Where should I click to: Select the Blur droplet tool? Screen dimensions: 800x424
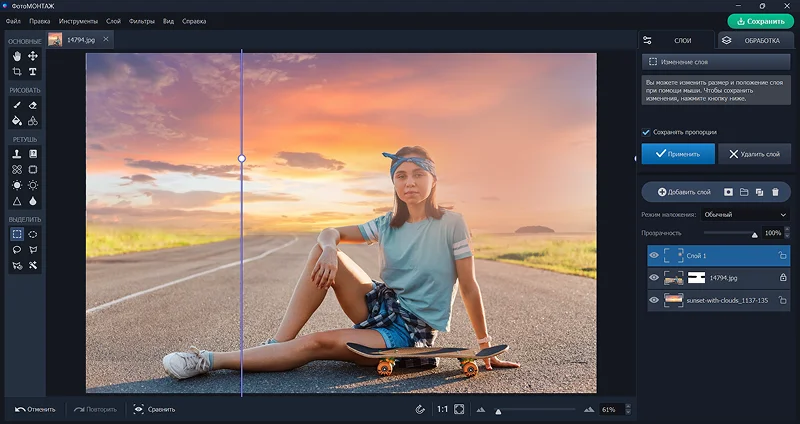[x=33, y=201]
